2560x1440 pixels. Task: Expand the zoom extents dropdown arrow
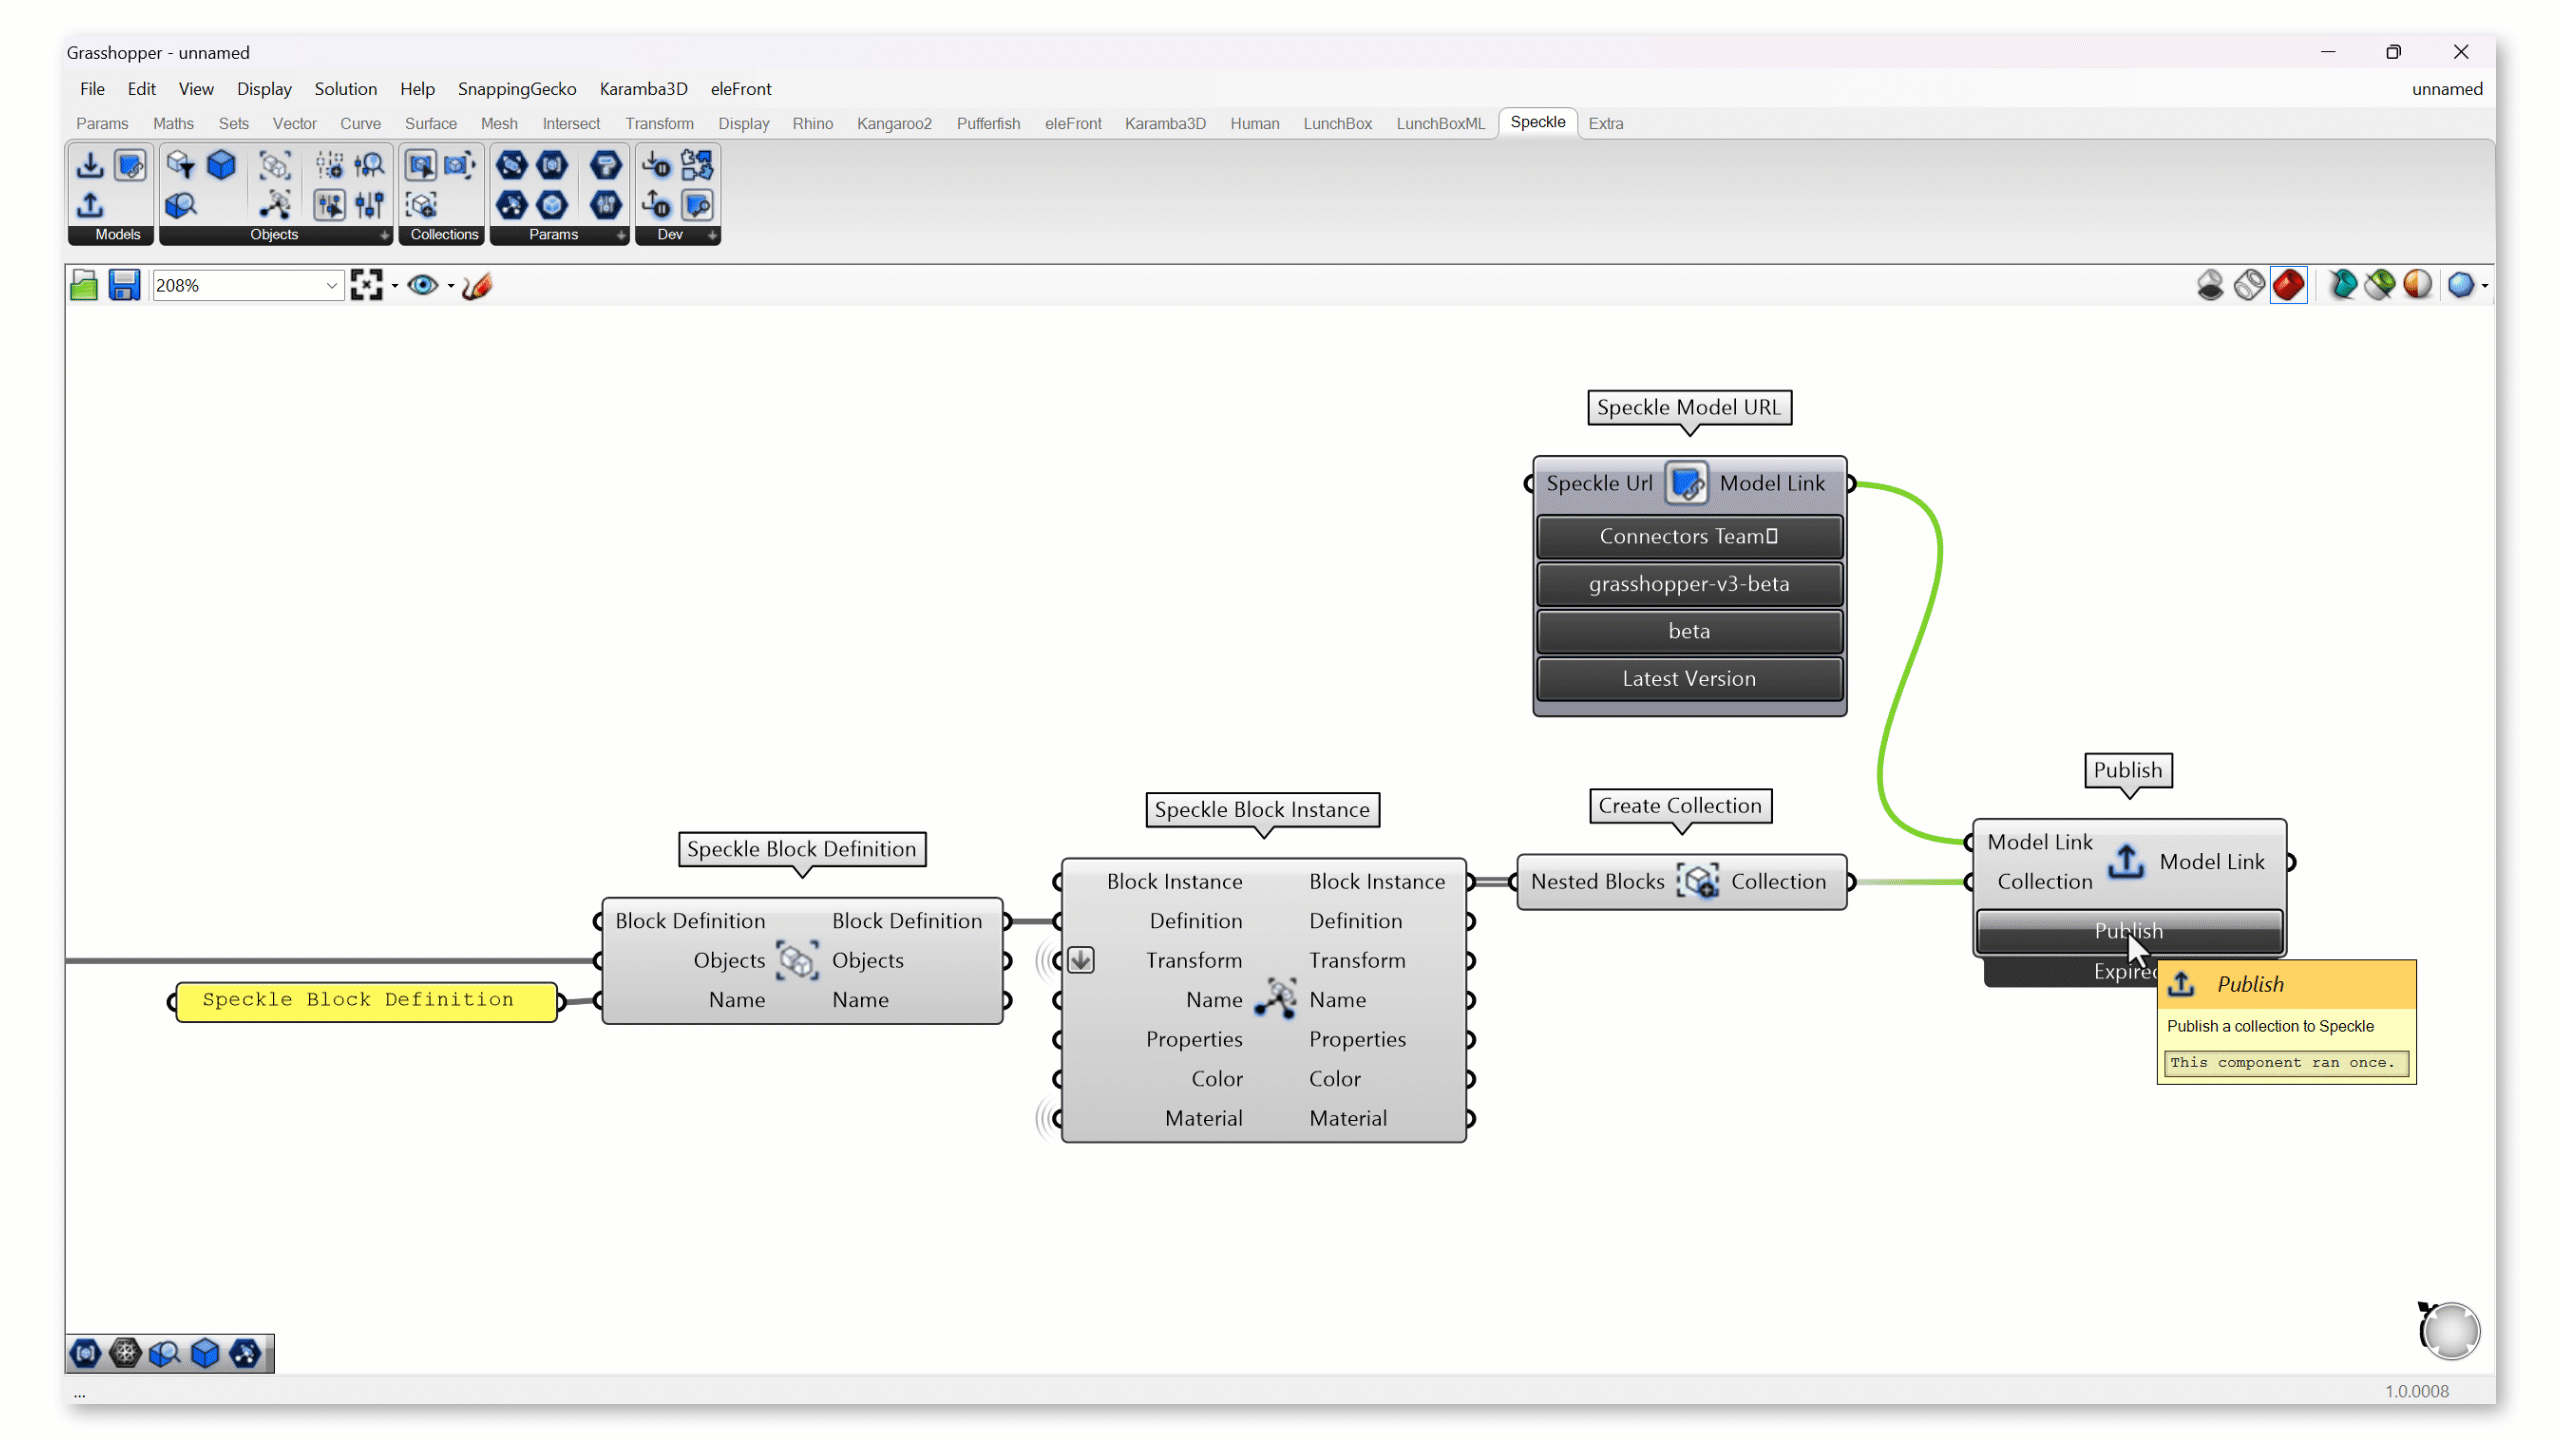coord(395,287)
